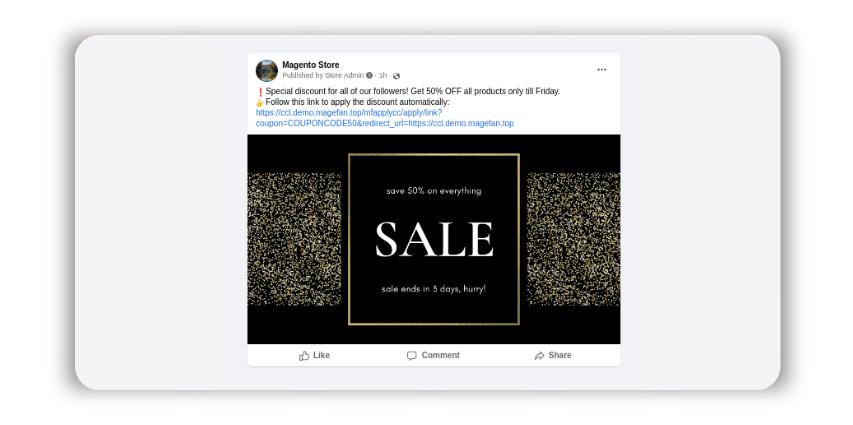Open the Magento Store profile avatar
Viewport: 853px width, 425px height.
tap(267, 71)
